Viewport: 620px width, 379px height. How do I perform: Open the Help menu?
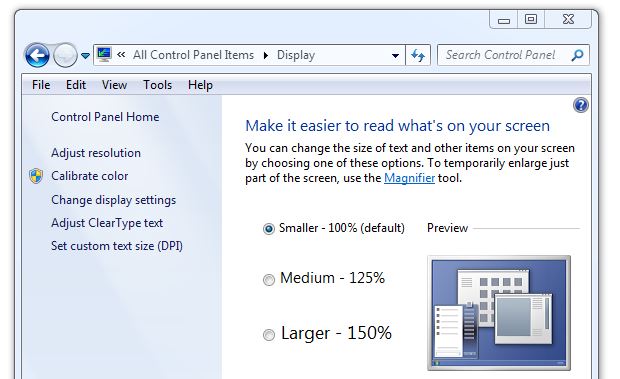pyautogui.click(x=200, y=85)
